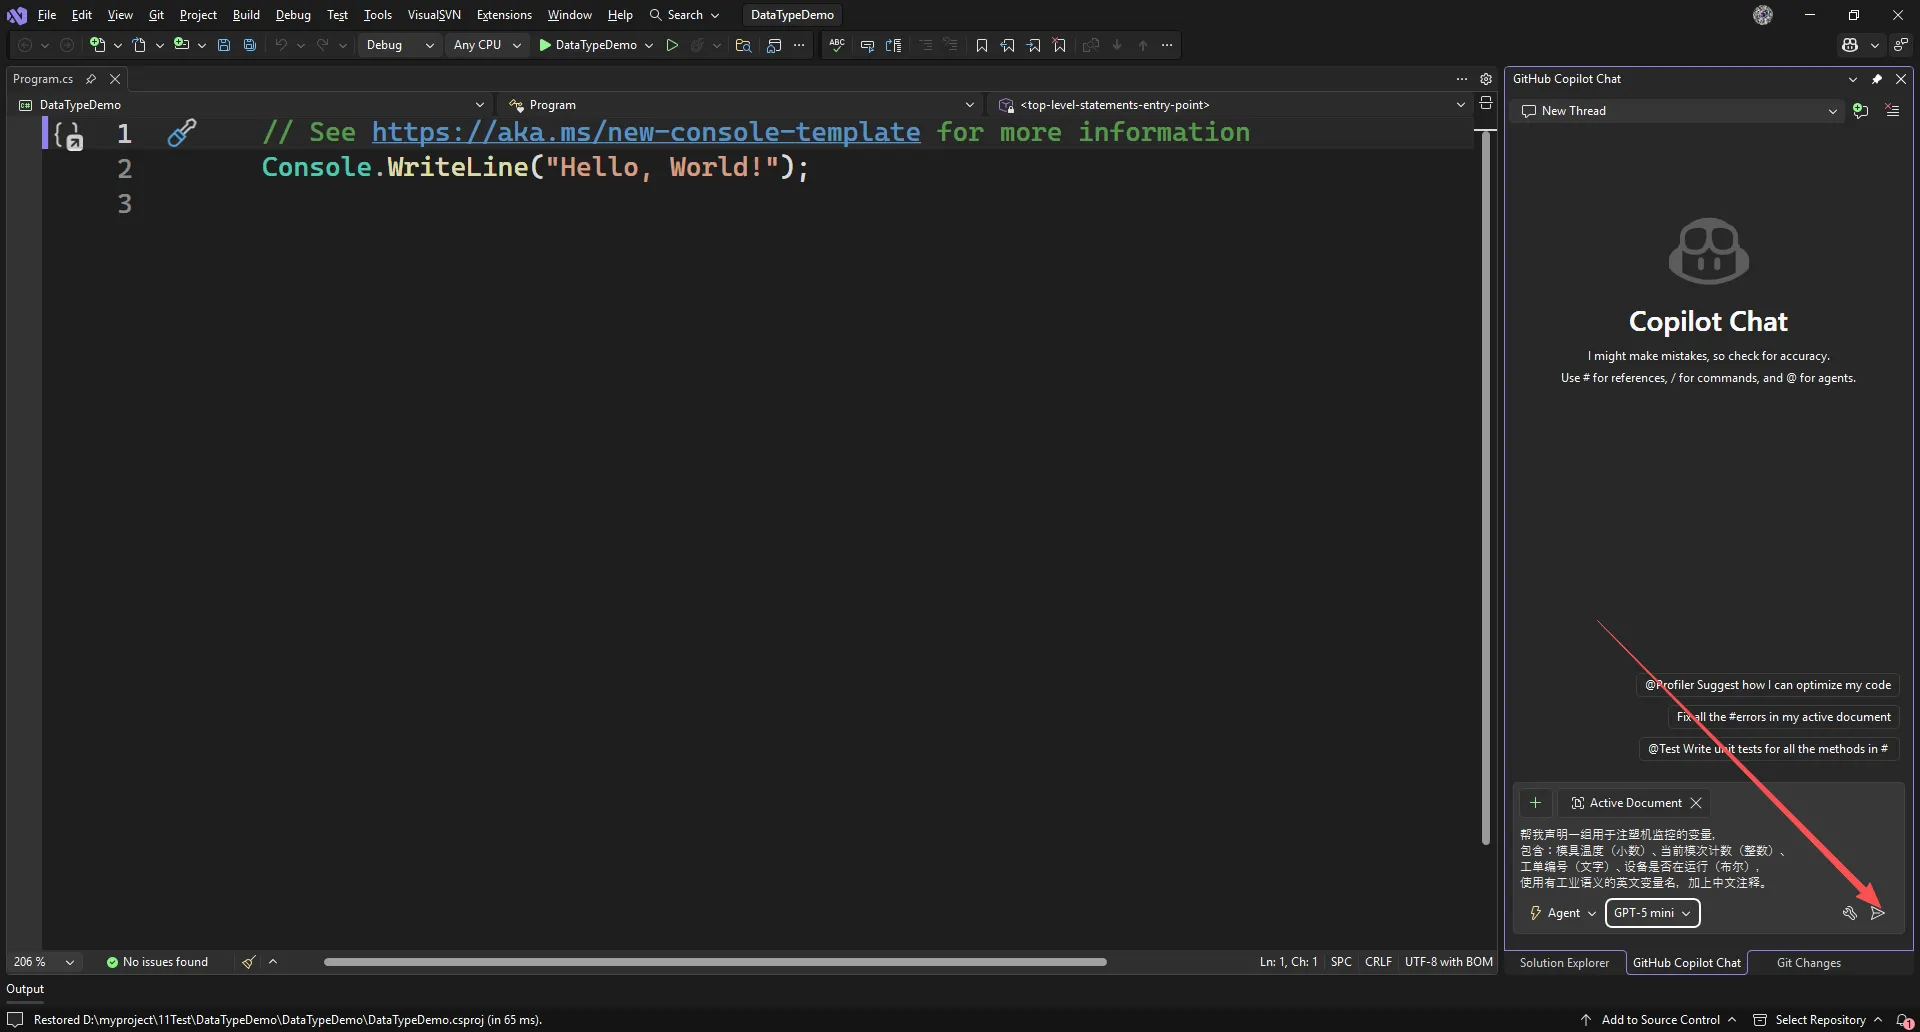Open the GitHub Copilot badge in title bar

[x=1850, y=45]
